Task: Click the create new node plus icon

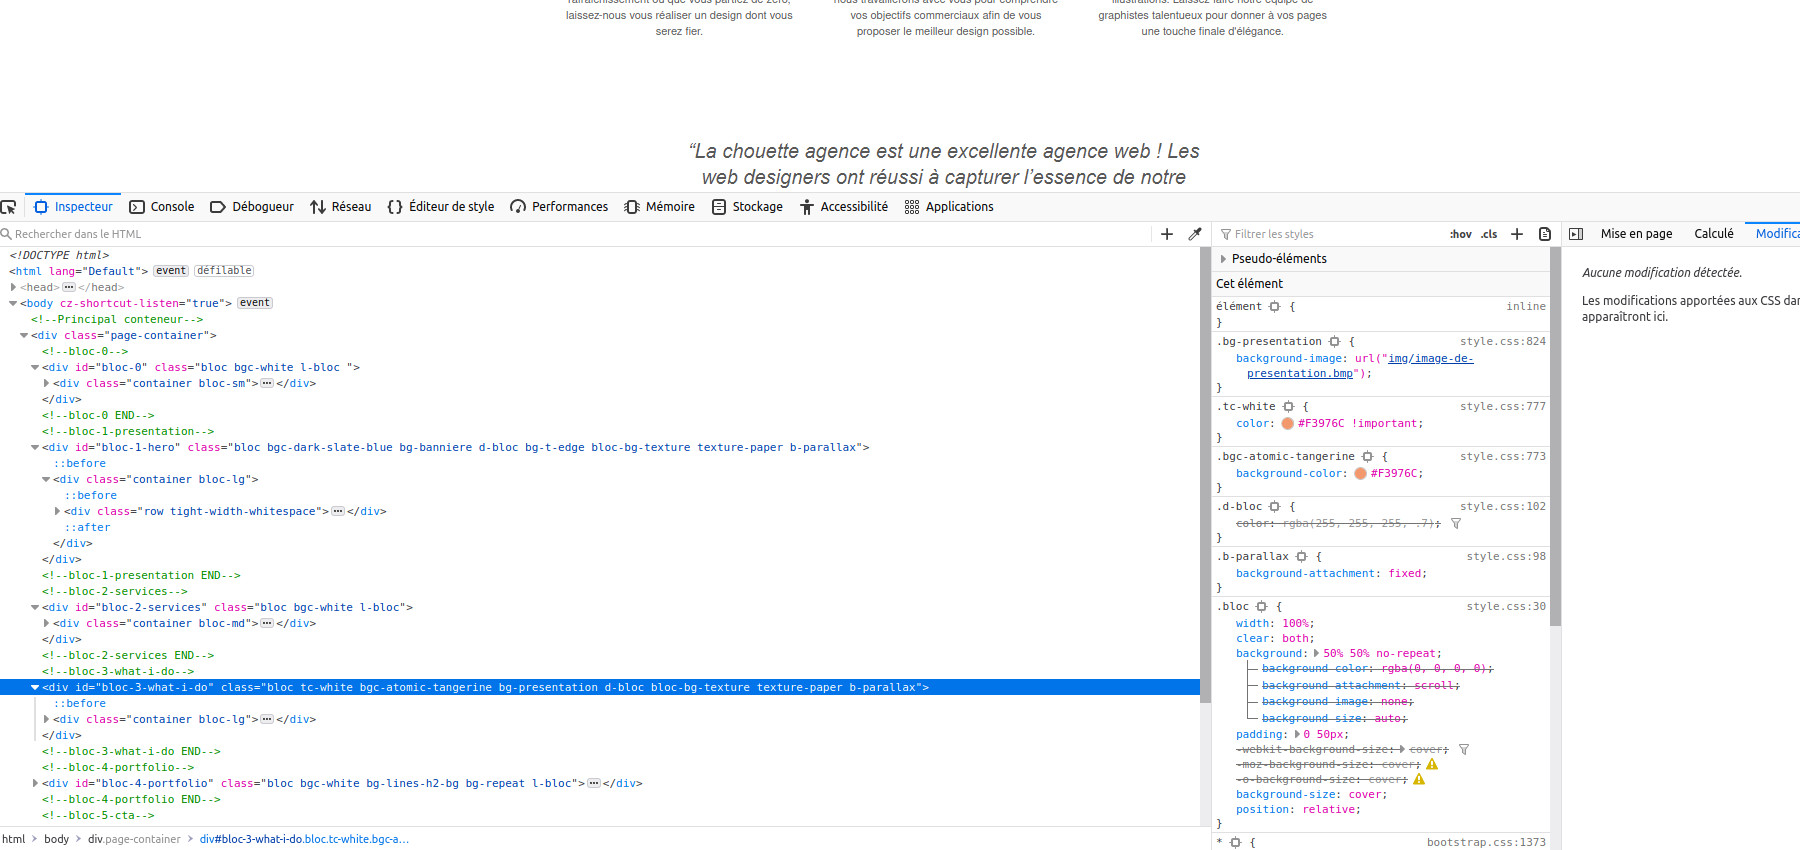Action: (1166, 234)
